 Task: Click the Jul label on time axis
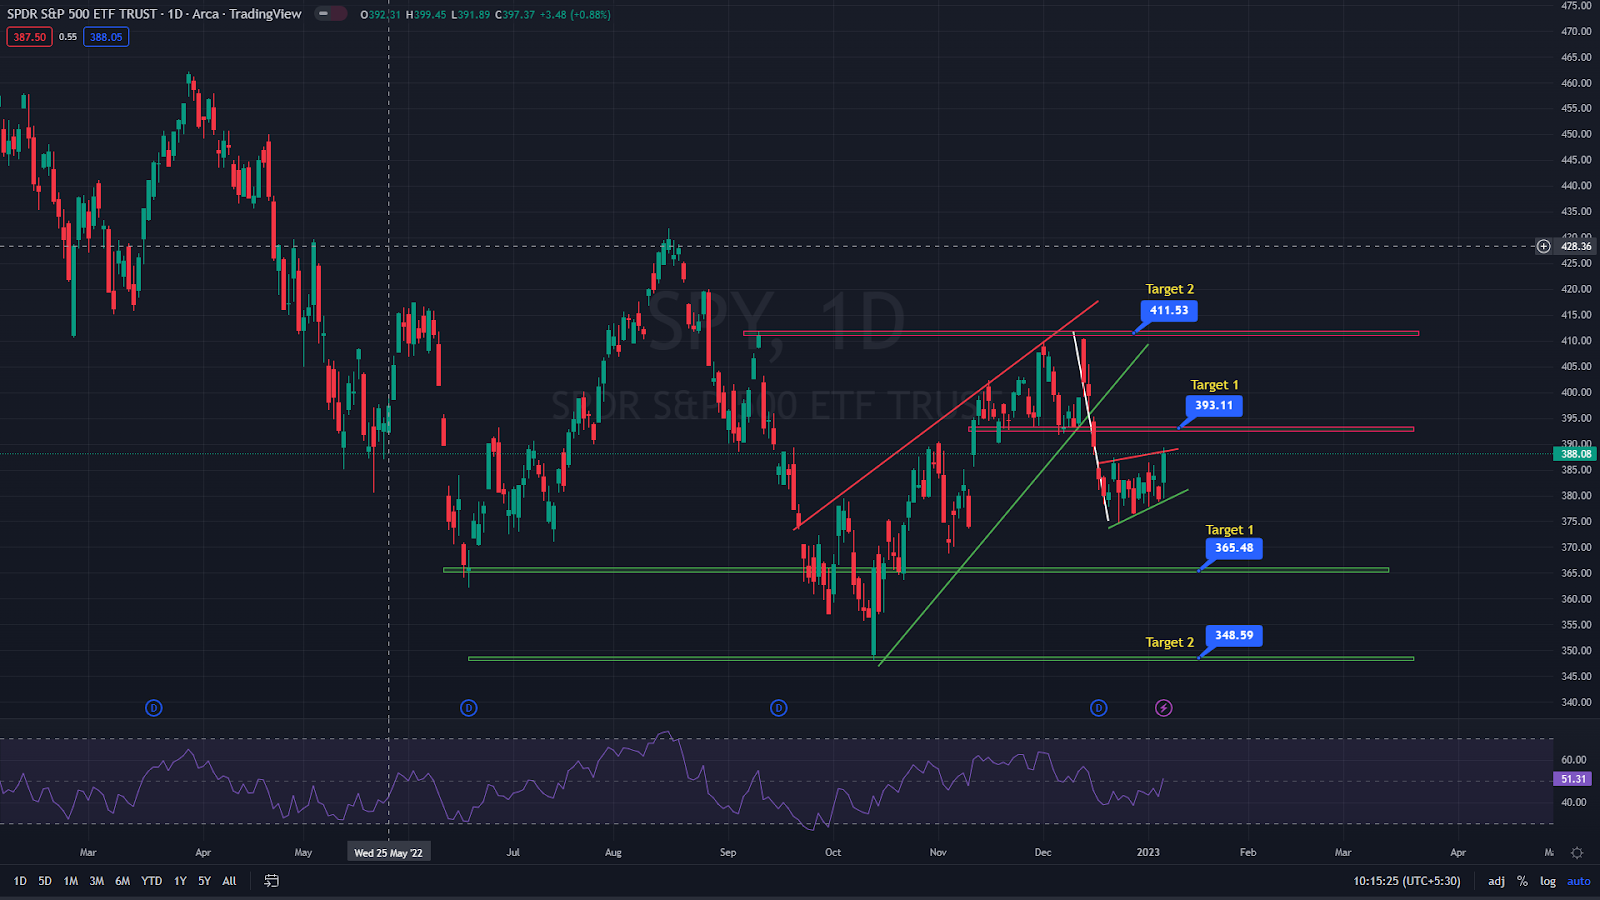coord(513,853)
